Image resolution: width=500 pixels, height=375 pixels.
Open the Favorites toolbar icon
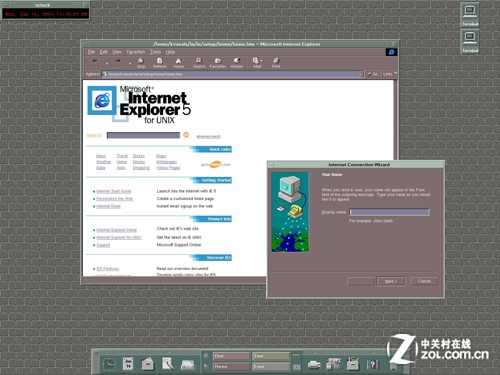click(x=218, y=62)
